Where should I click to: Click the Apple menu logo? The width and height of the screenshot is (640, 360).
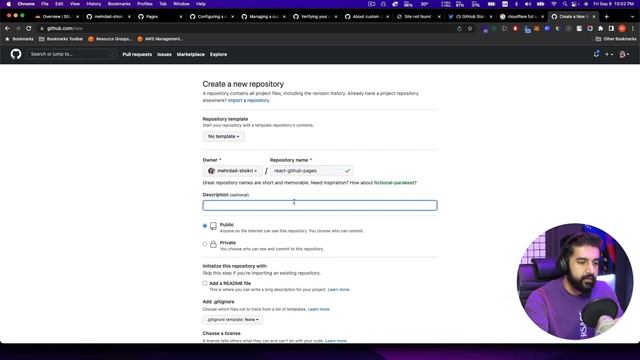click(8, 4)
